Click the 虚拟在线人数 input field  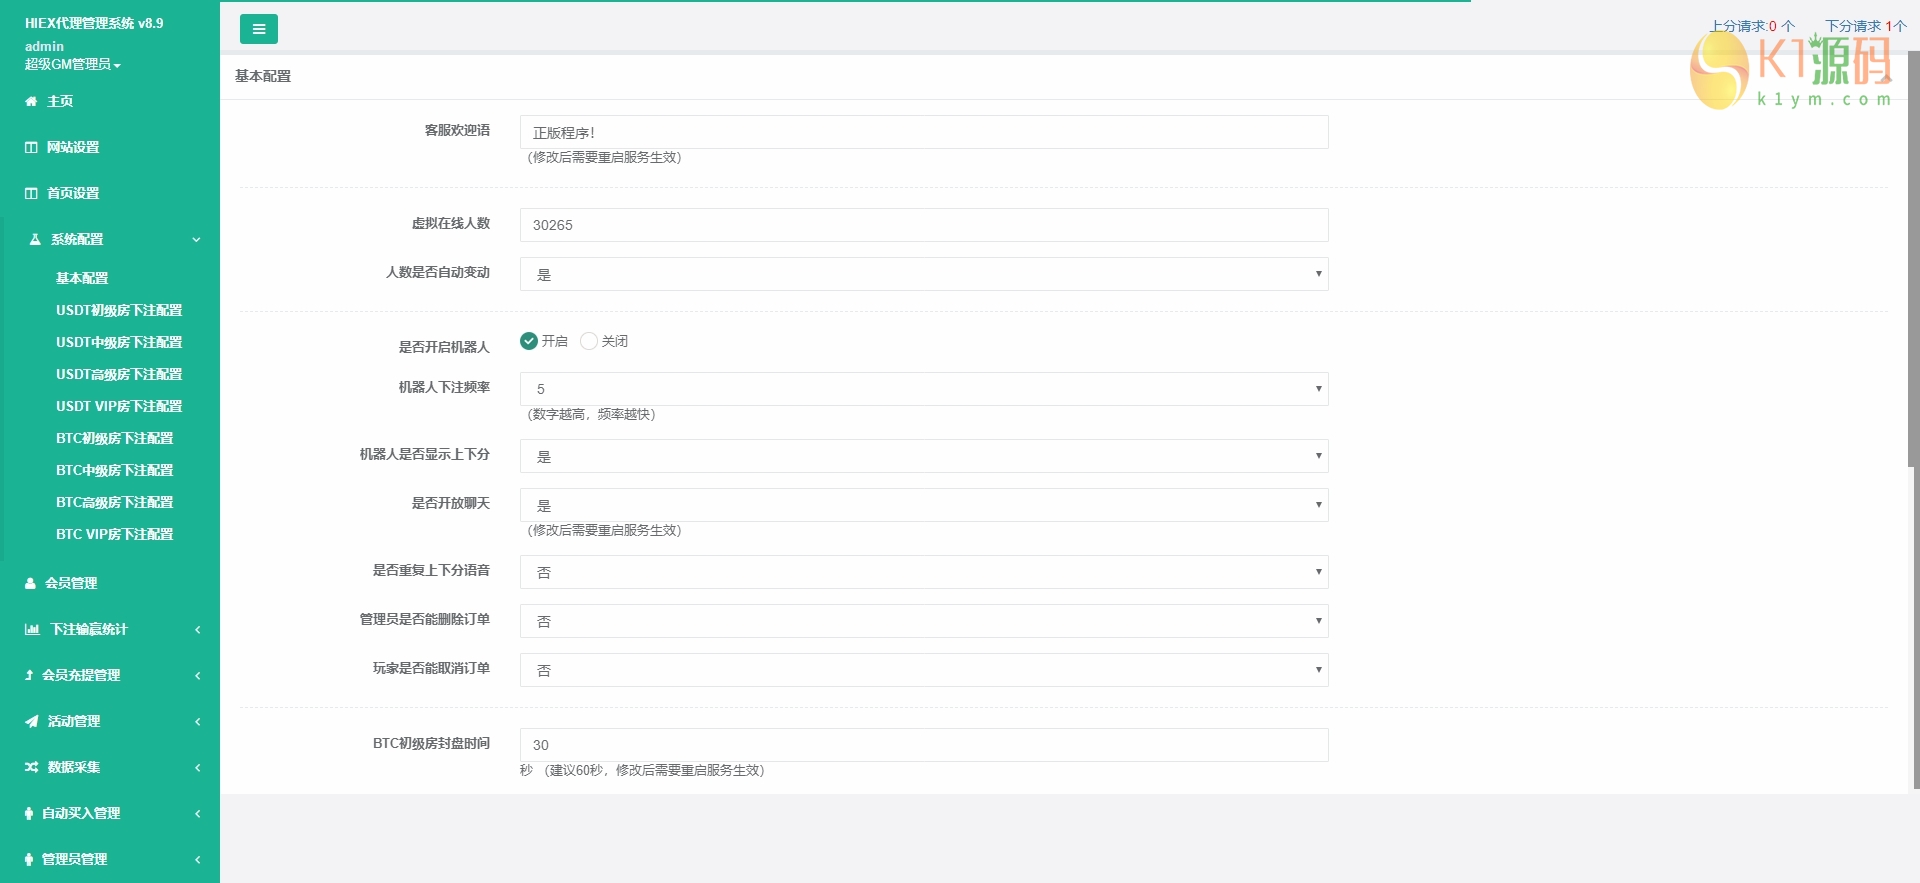924,225
